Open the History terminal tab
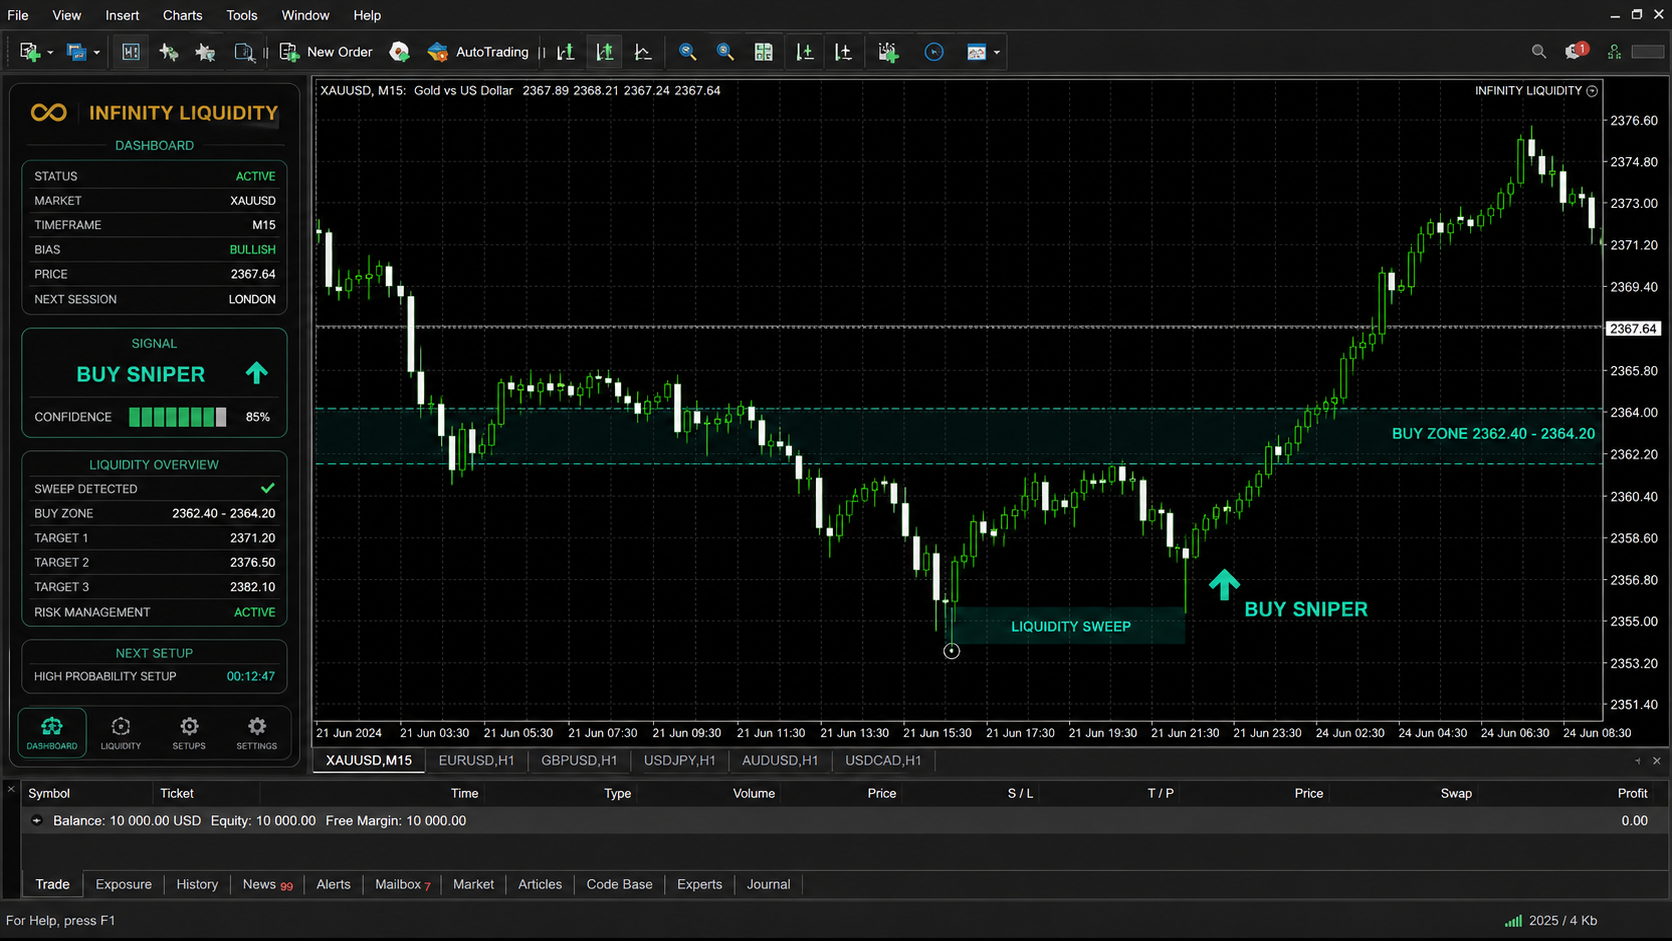1672x941 pixels. (197, 885)
